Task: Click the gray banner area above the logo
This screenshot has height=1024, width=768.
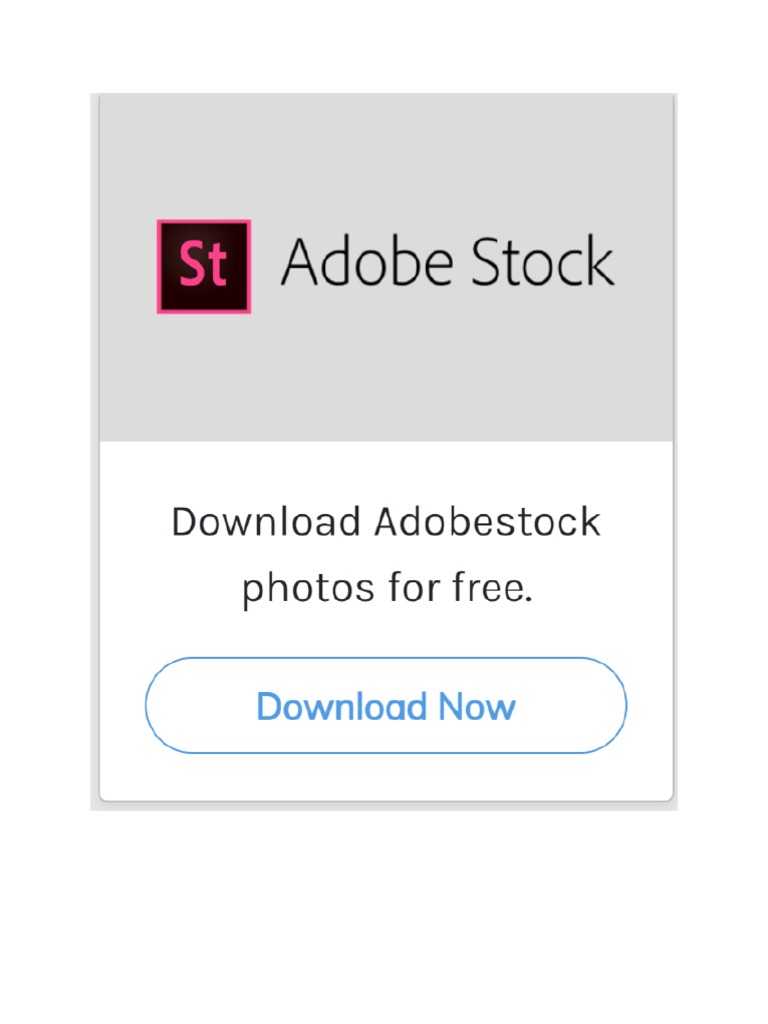Action: (x=386, y=157)
